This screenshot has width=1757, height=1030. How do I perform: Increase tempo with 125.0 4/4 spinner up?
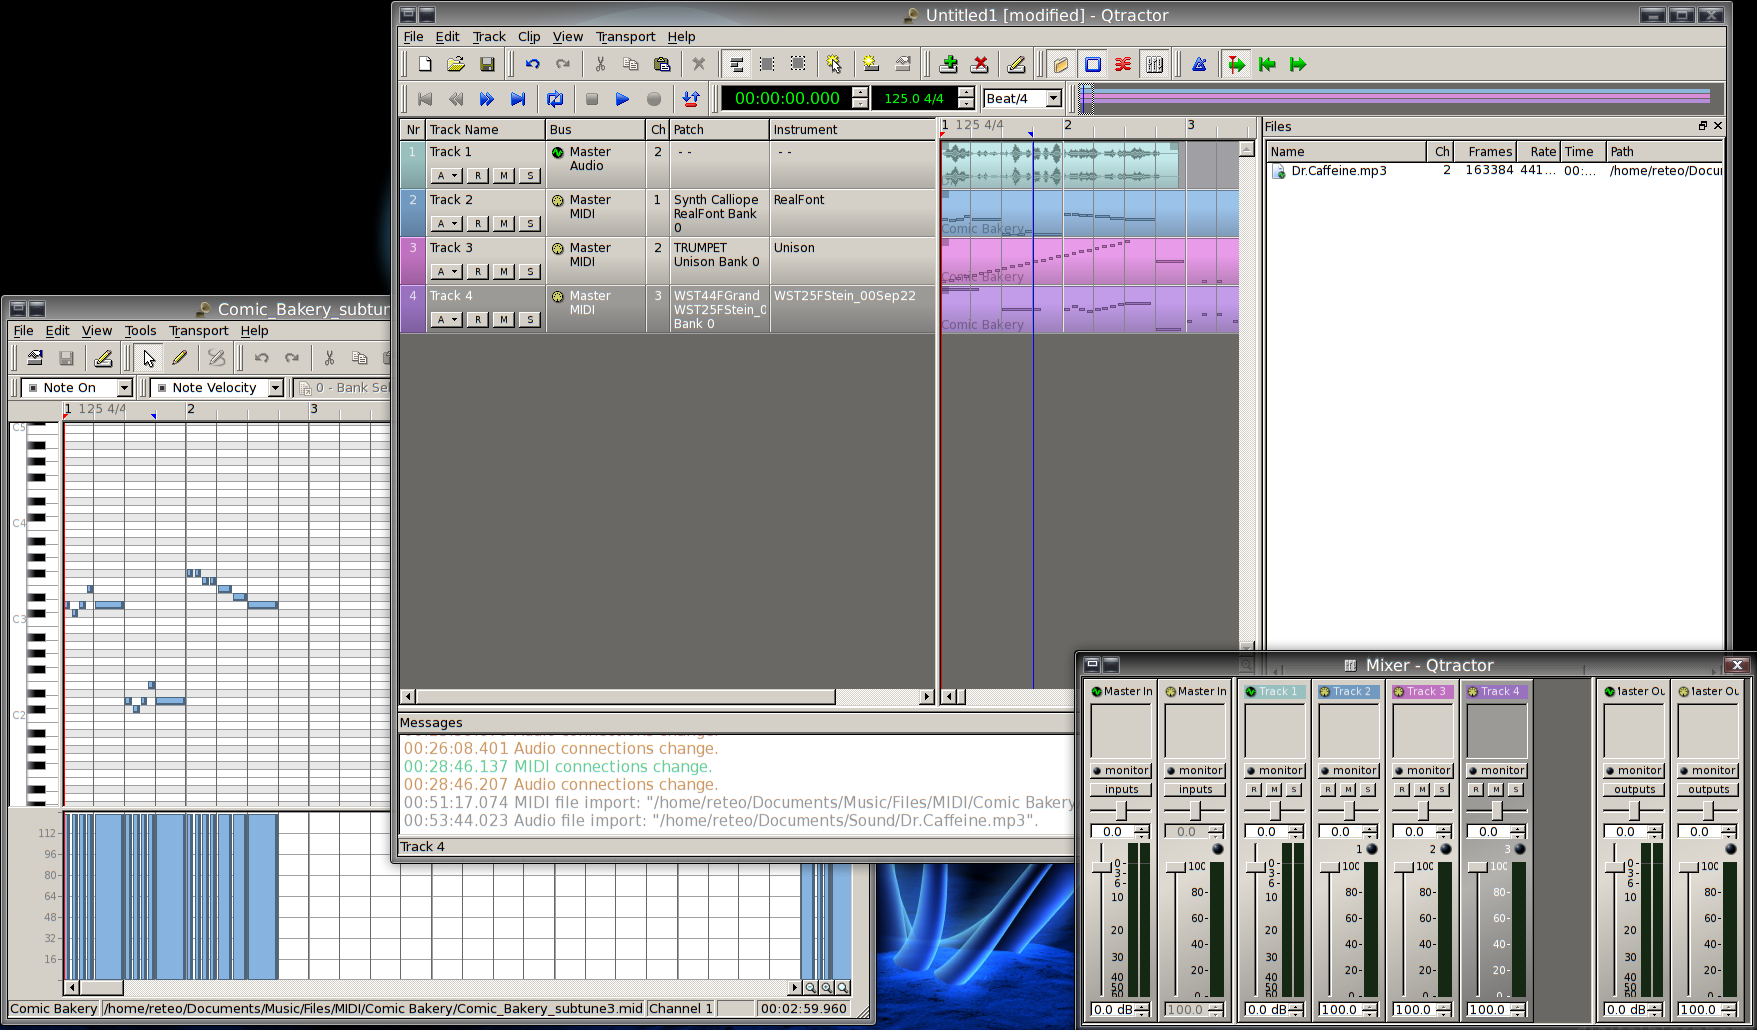pyautogui.click(x=966, y=93)
